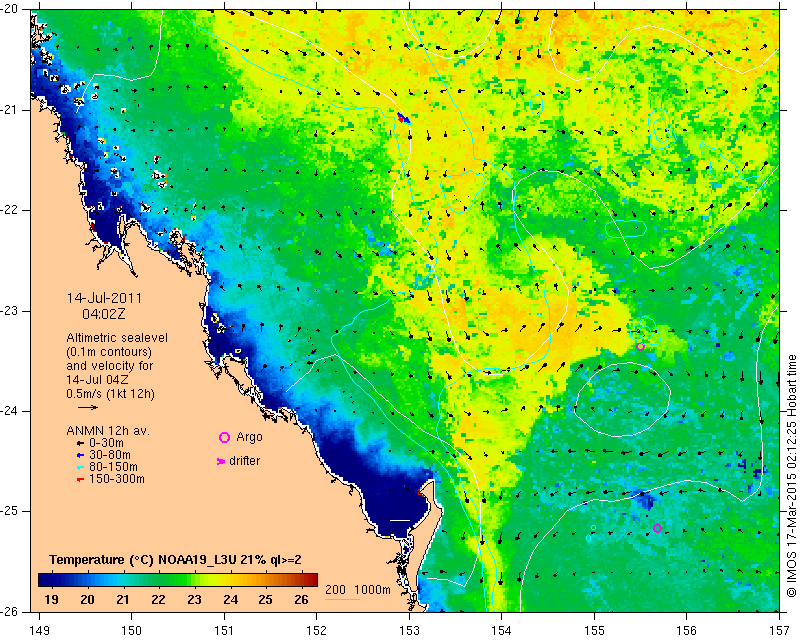Click the latitude axis label -23
The image size is (800, 640).
pyautogui.click(x=9, y=311)
